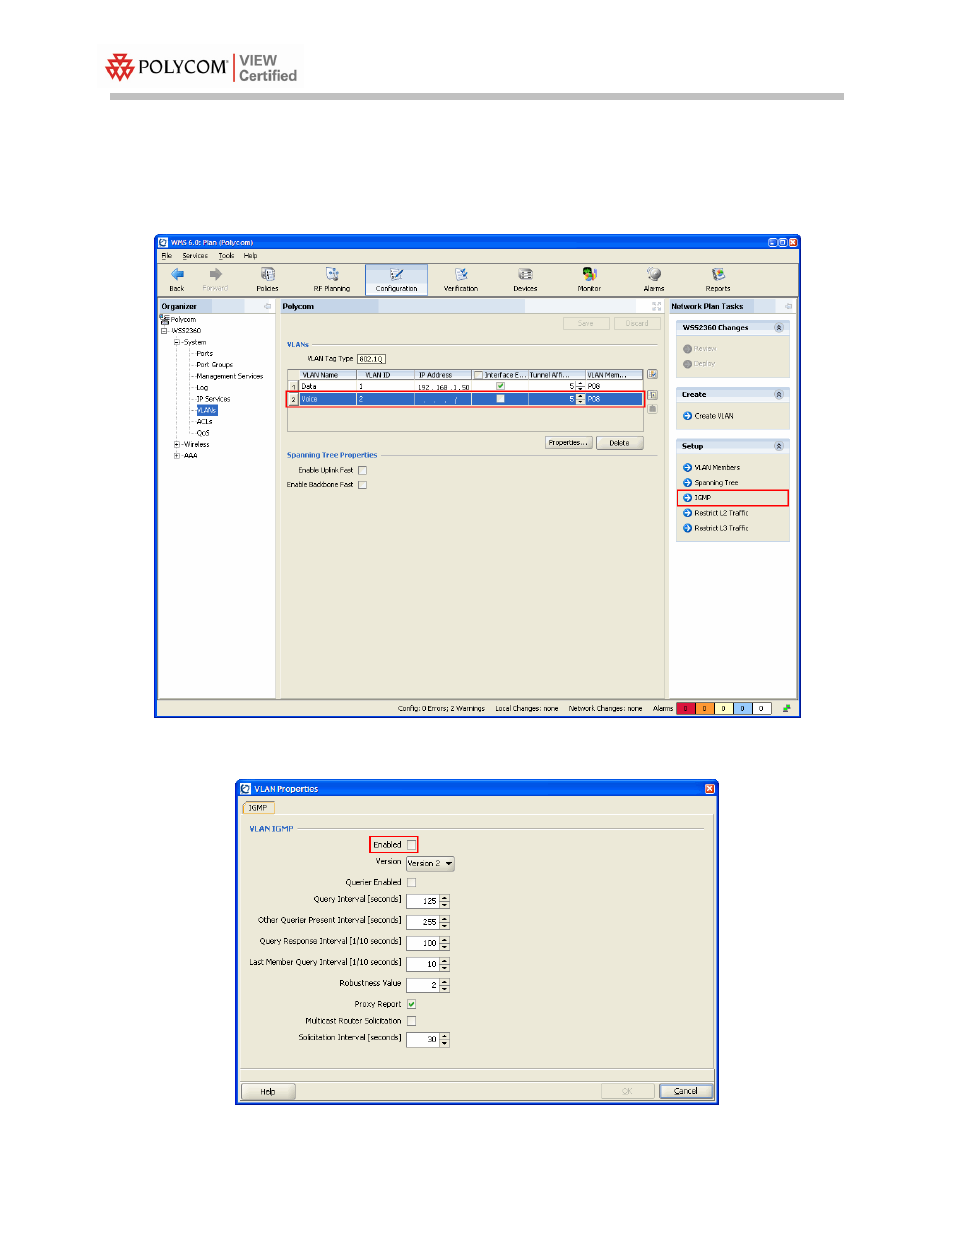Toggle Multicast Router Solicitation checkbox
This screenshot has width=954, height=1235.
[411, 1021]
